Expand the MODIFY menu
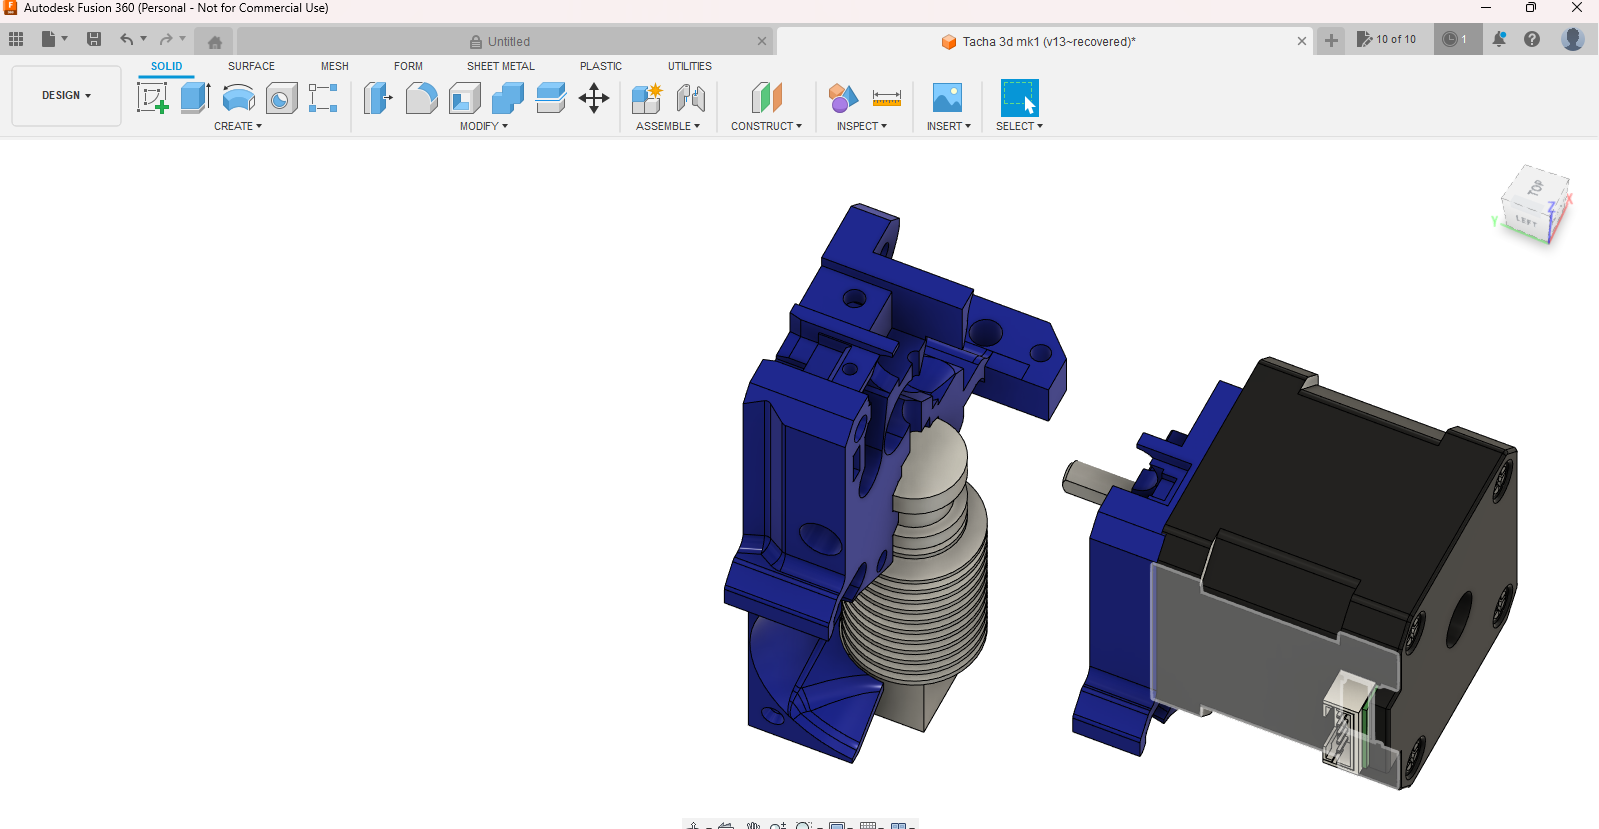 coord(484,126)
